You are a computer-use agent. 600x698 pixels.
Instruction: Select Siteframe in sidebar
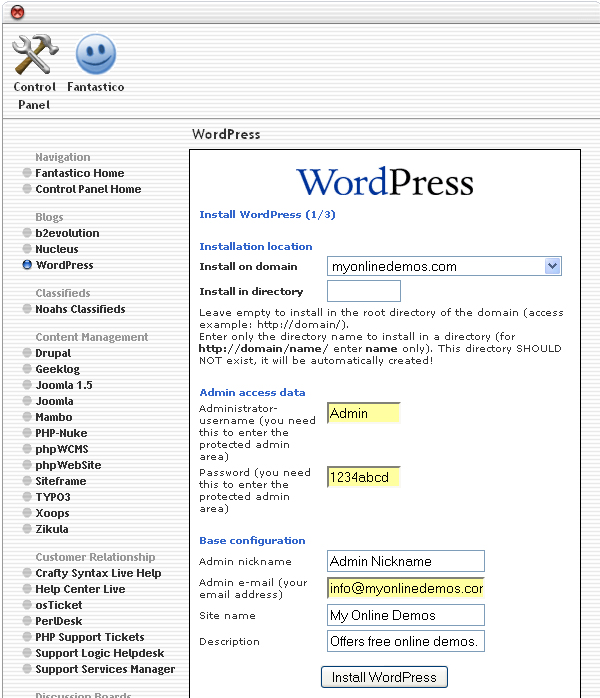[x=61, y=481]
